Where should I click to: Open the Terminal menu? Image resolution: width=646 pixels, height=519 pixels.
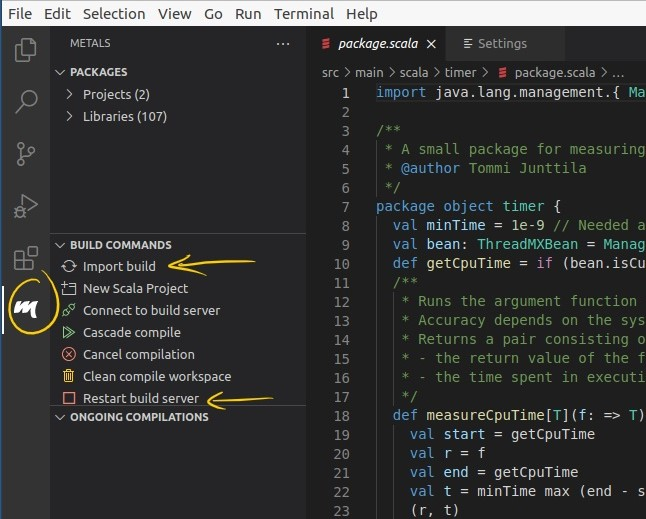tap(303, 13)
